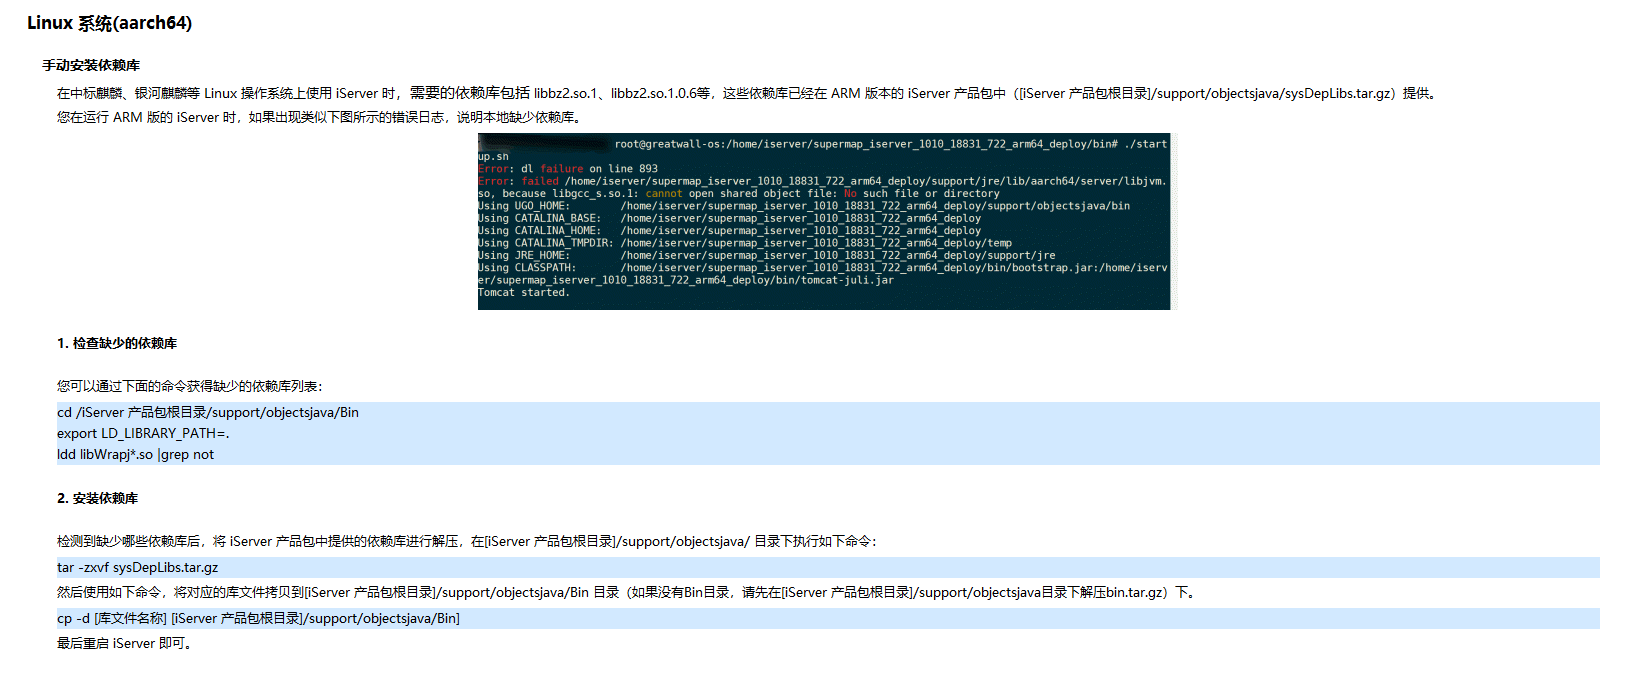Click the heading 'Linux 系统(aarch64)'
The image size is (1630, 674).
110,23
